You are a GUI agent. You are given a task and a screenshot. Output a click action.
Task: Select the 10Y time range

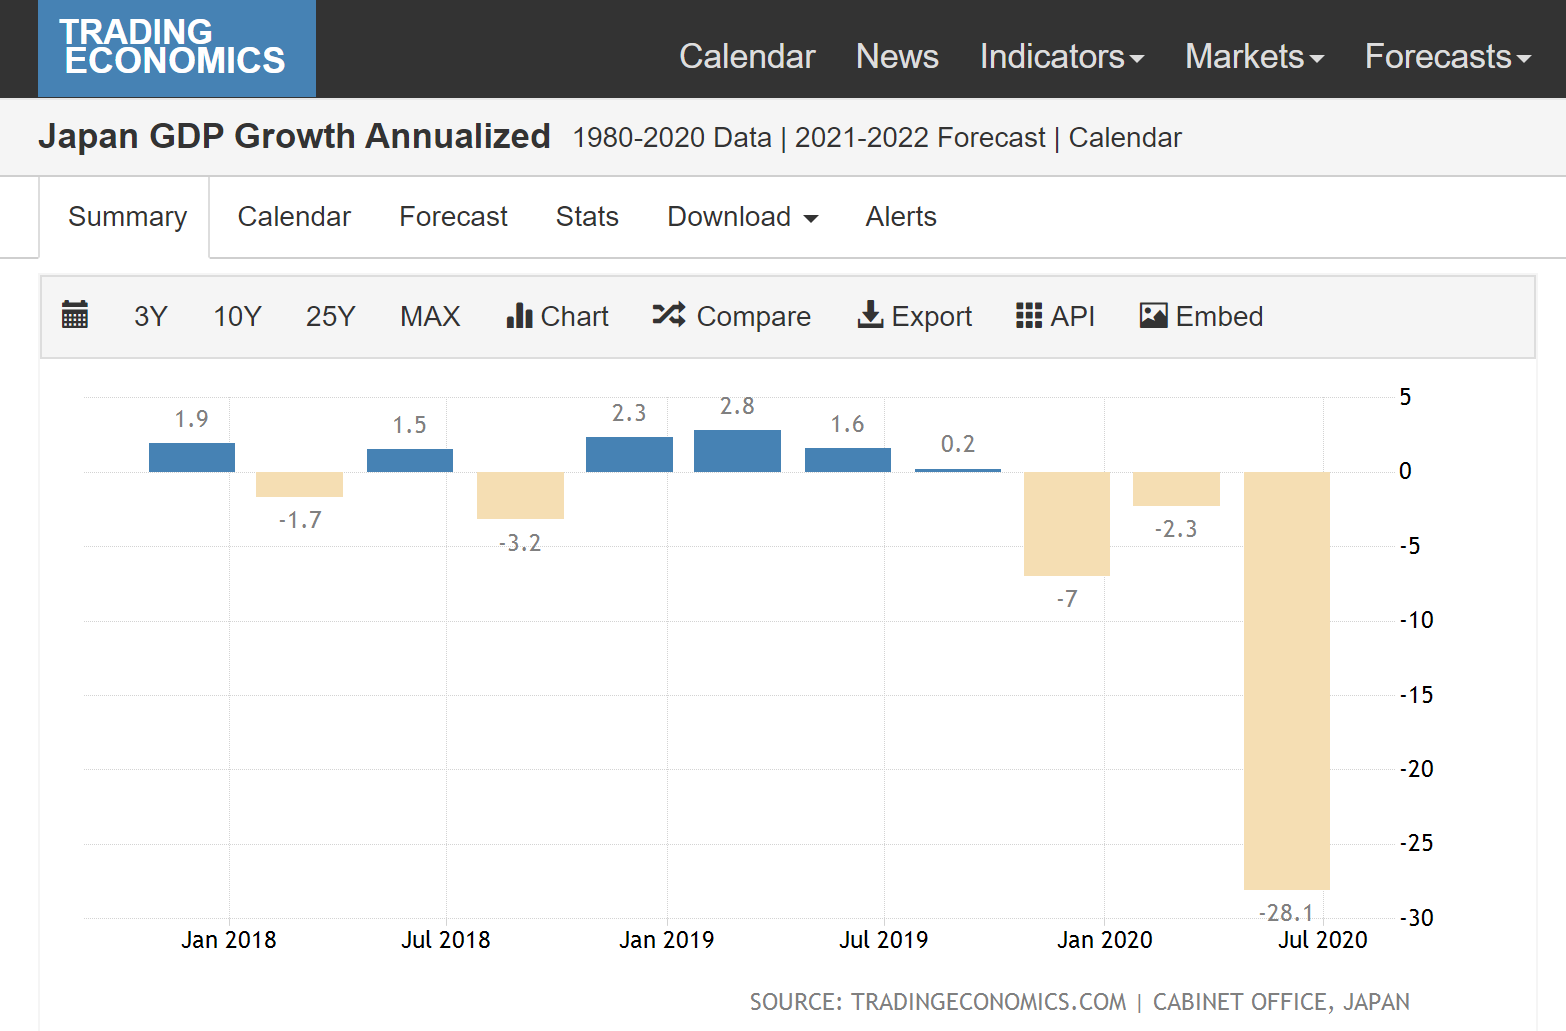point(237,317)
